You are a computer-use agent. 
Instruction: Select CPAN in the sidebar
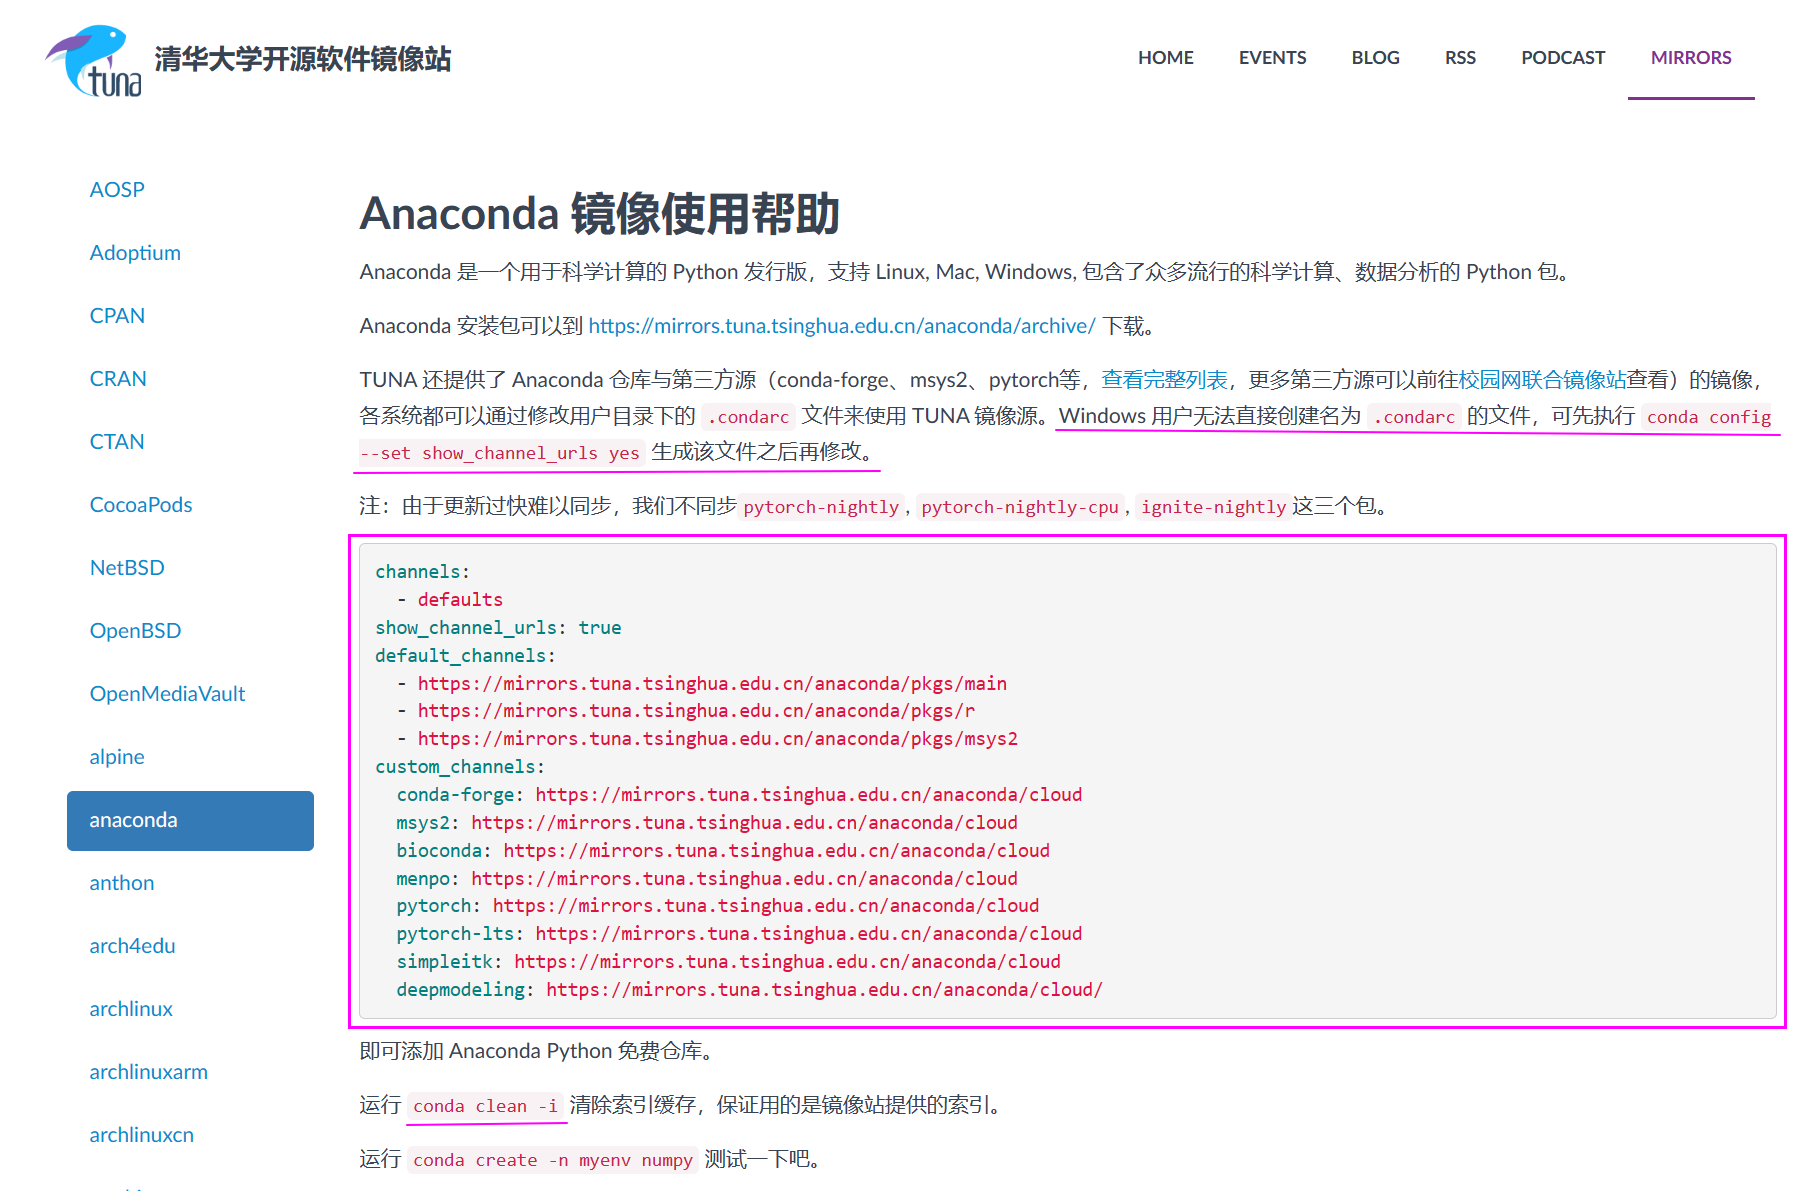(x=117, y=316)
